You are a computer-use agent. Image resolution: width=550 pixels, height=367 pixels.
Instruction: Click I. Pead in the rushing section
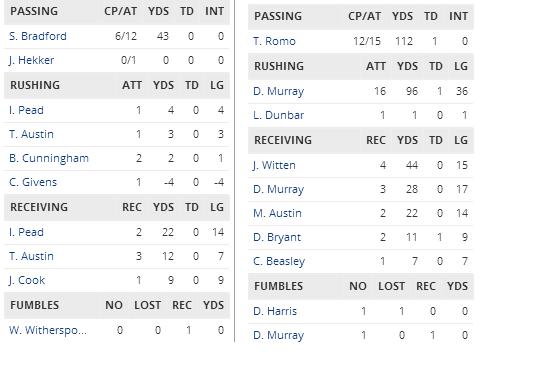tap(26, 110)
